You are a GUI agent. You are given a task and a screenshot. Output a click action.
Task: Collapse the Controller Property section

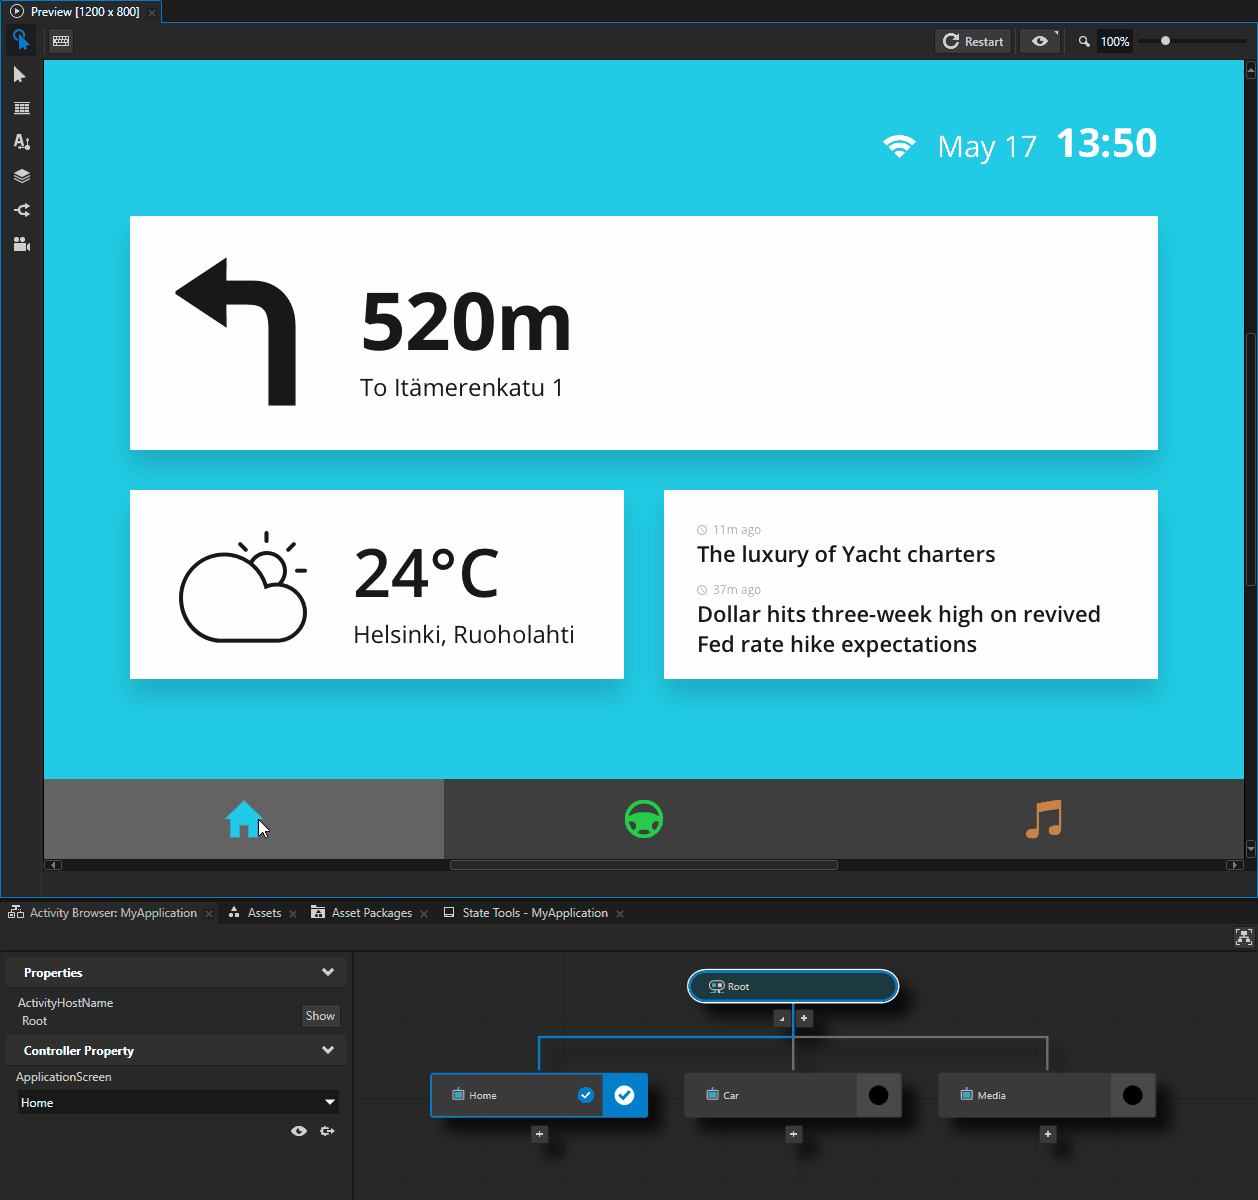[327, 1050]
